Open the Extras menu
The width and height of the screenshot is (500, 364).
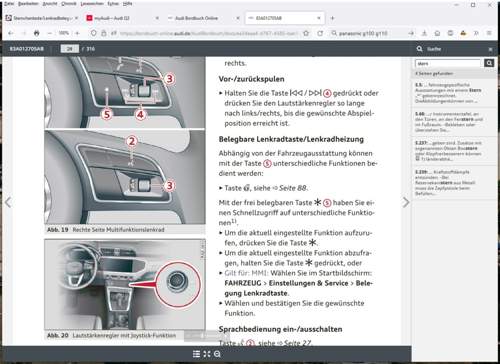click(113, 4)
